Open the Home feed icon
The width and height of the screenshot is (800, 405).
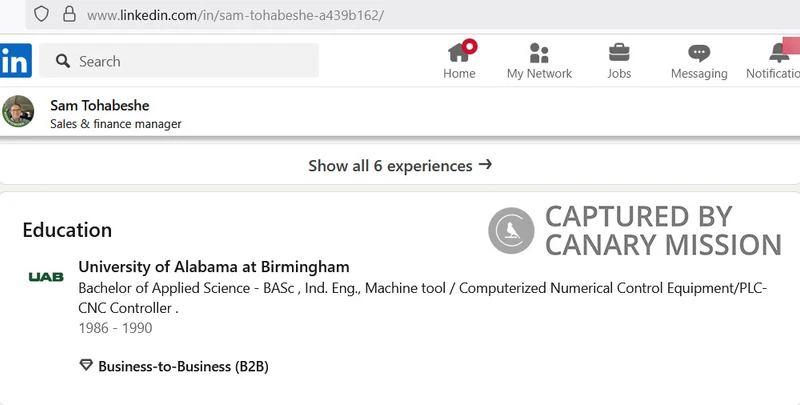(459, 53)
